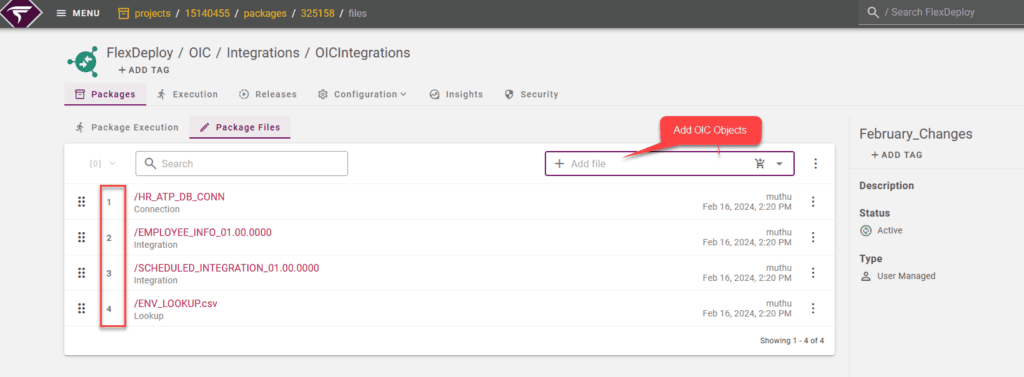
Task: Click the Search FlexDeploy field
Action: 940,12
